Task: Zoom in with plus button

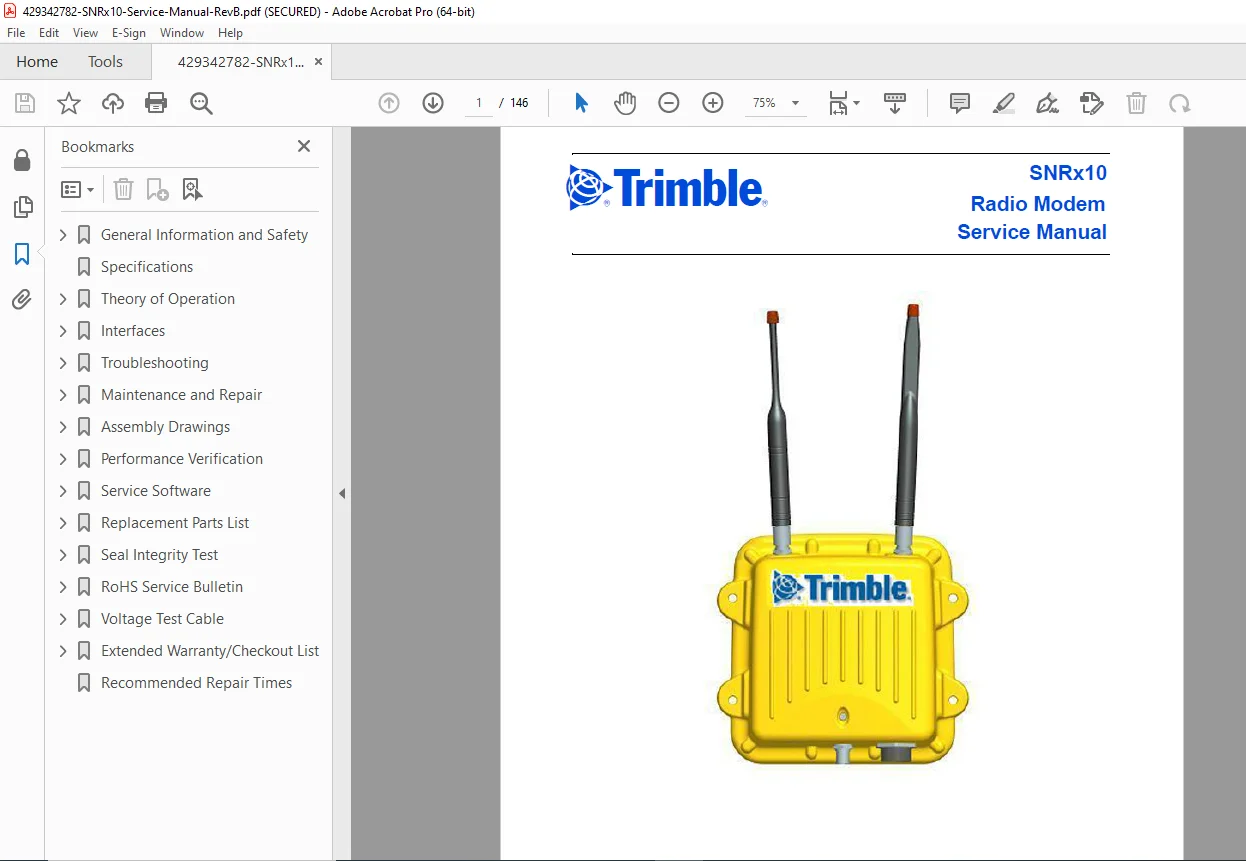Action: [713, 103]
